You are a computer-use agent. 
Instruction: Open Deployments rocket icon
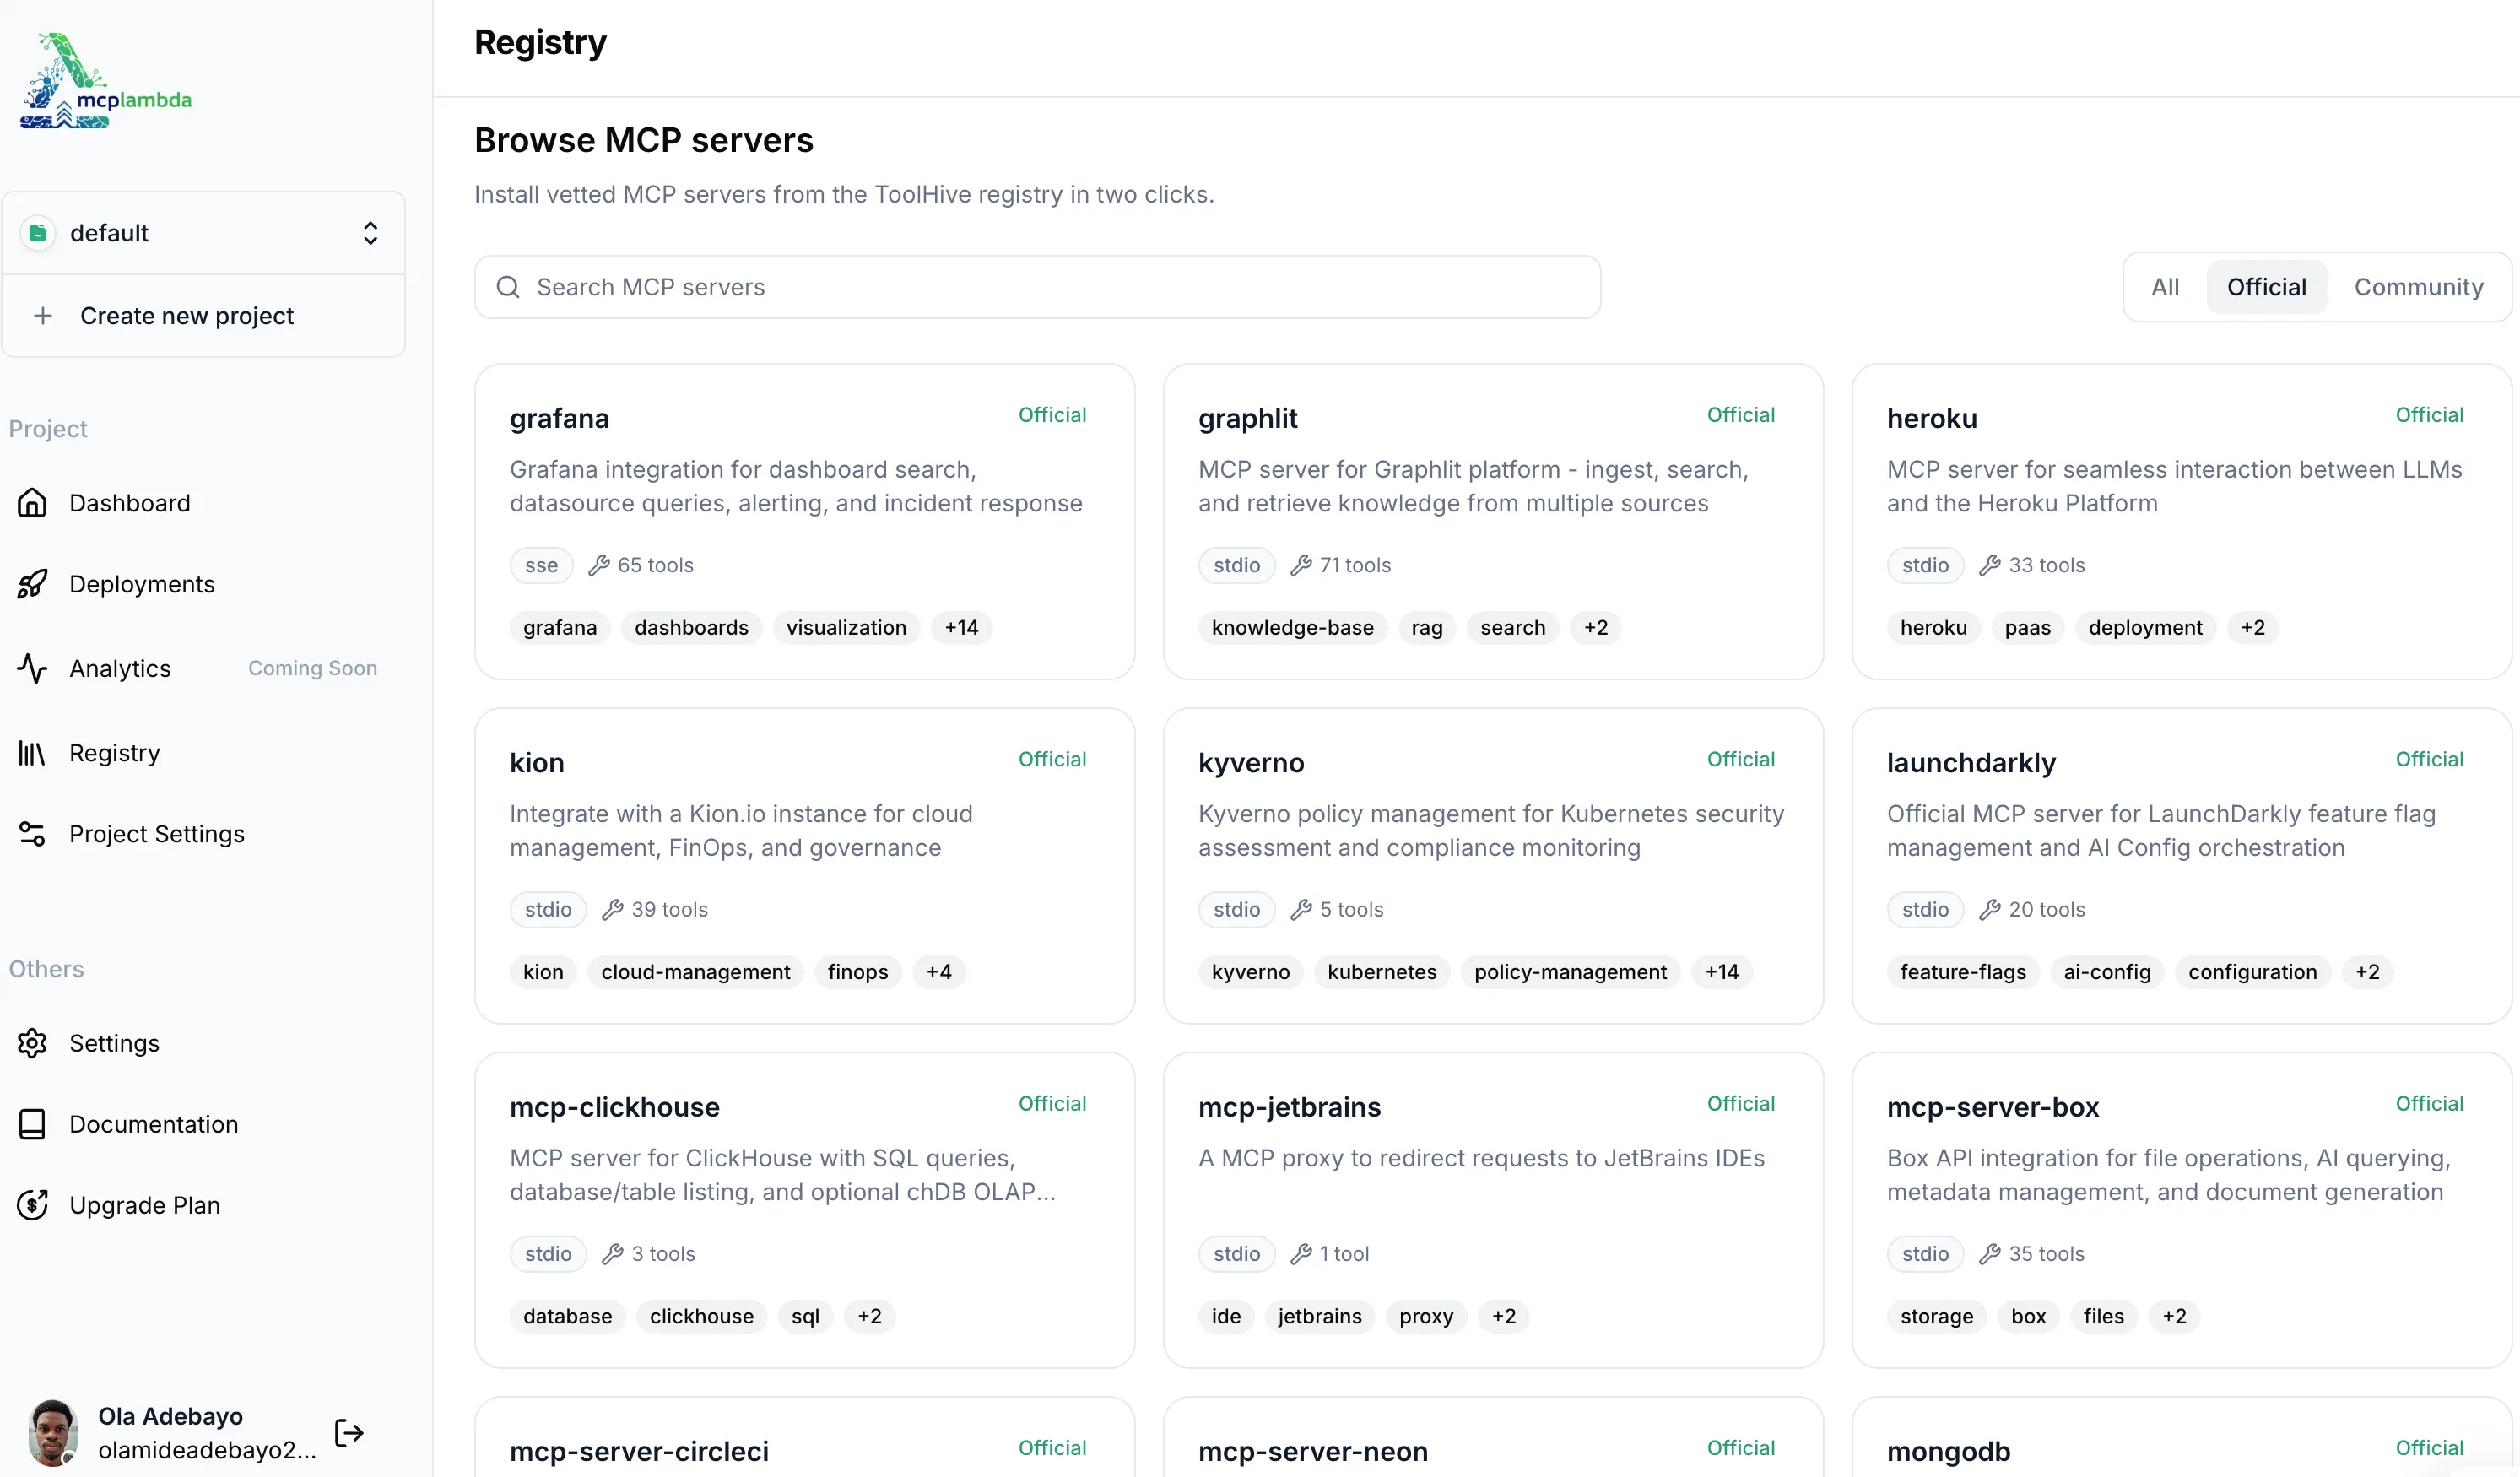[32, 584]
